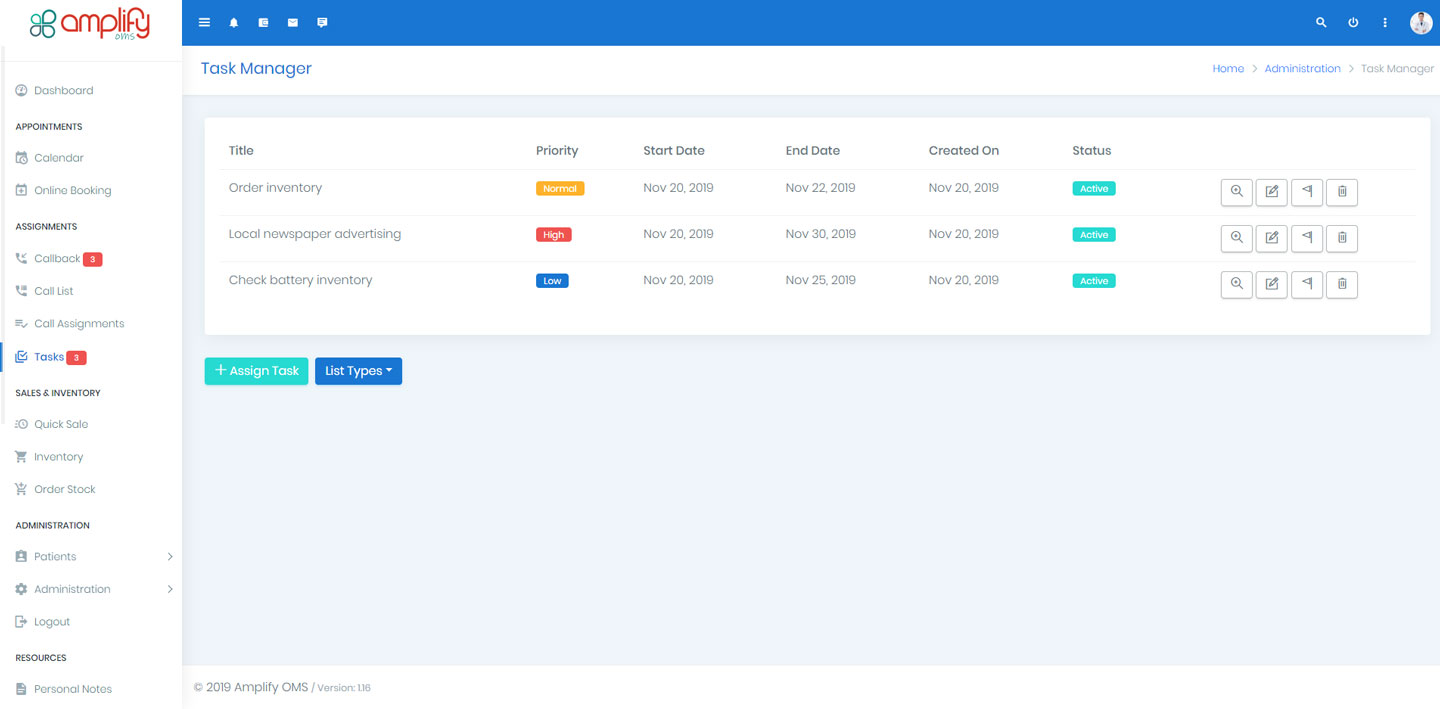Select Tasks in the Assignments menu
Viewport: 1440px width, 709px height.
coord(47,356)
